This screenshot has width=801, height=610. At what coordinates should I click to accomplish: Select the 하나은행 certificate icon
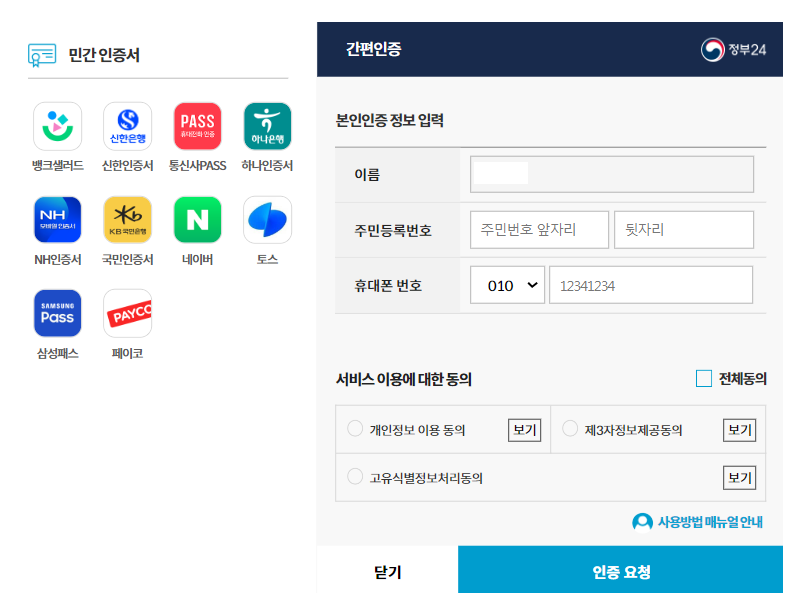click(x=268, y=126)
